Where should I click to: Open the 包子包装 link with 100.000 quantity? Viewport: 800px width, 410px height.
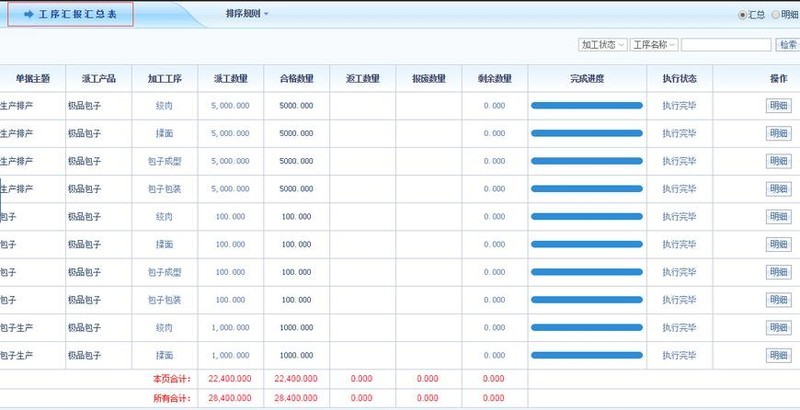click(x=164, y=300)
